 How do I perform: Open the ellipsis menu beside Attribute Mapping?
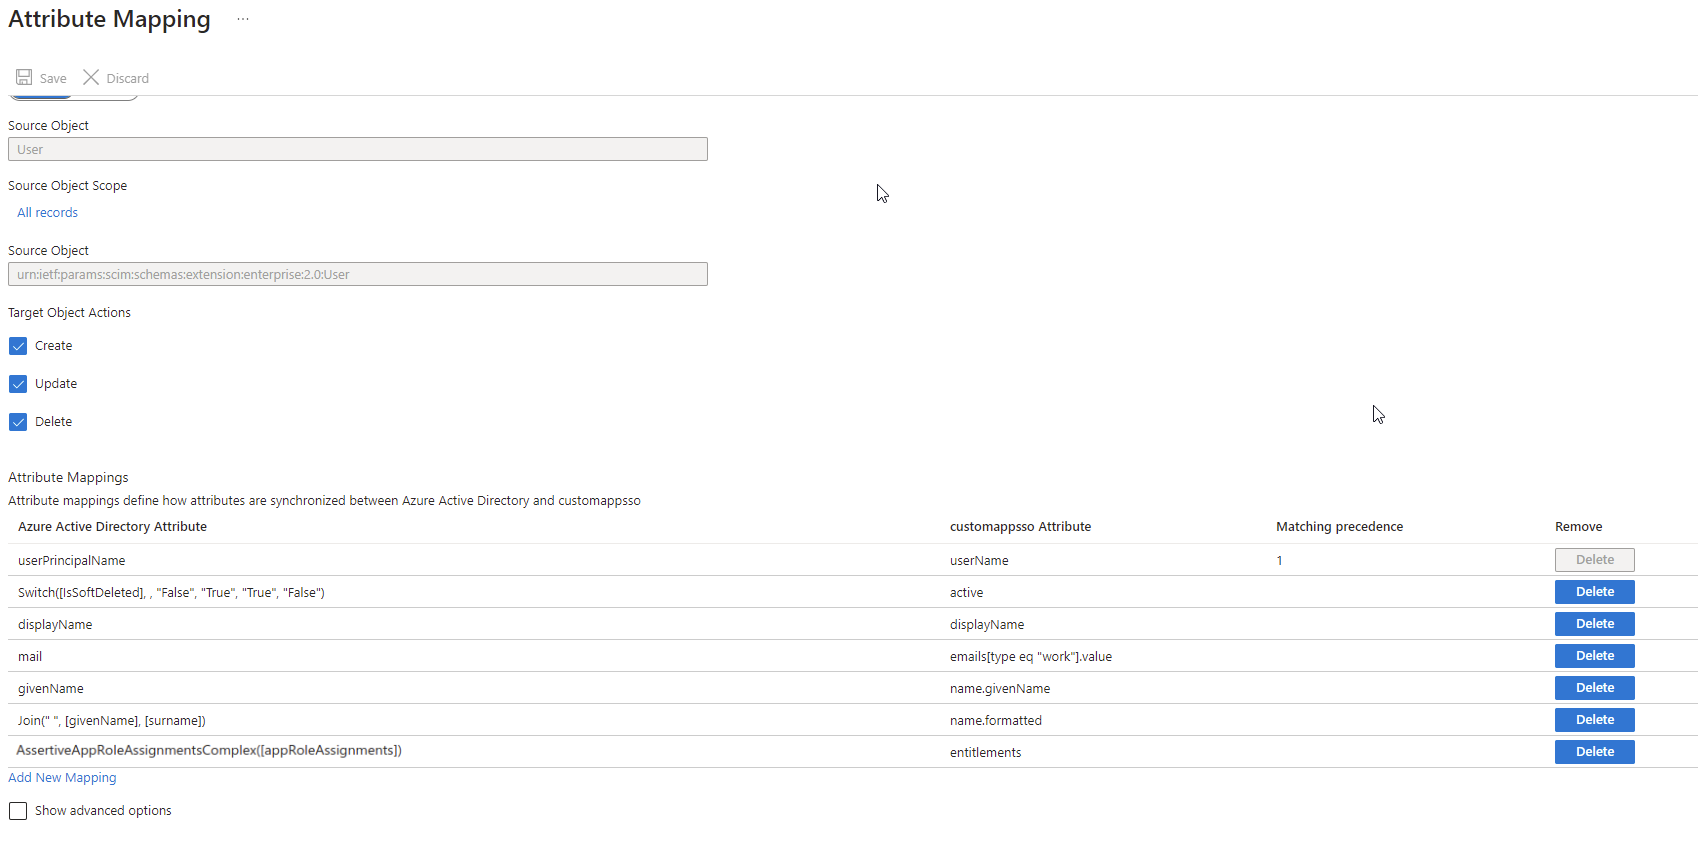243,20
